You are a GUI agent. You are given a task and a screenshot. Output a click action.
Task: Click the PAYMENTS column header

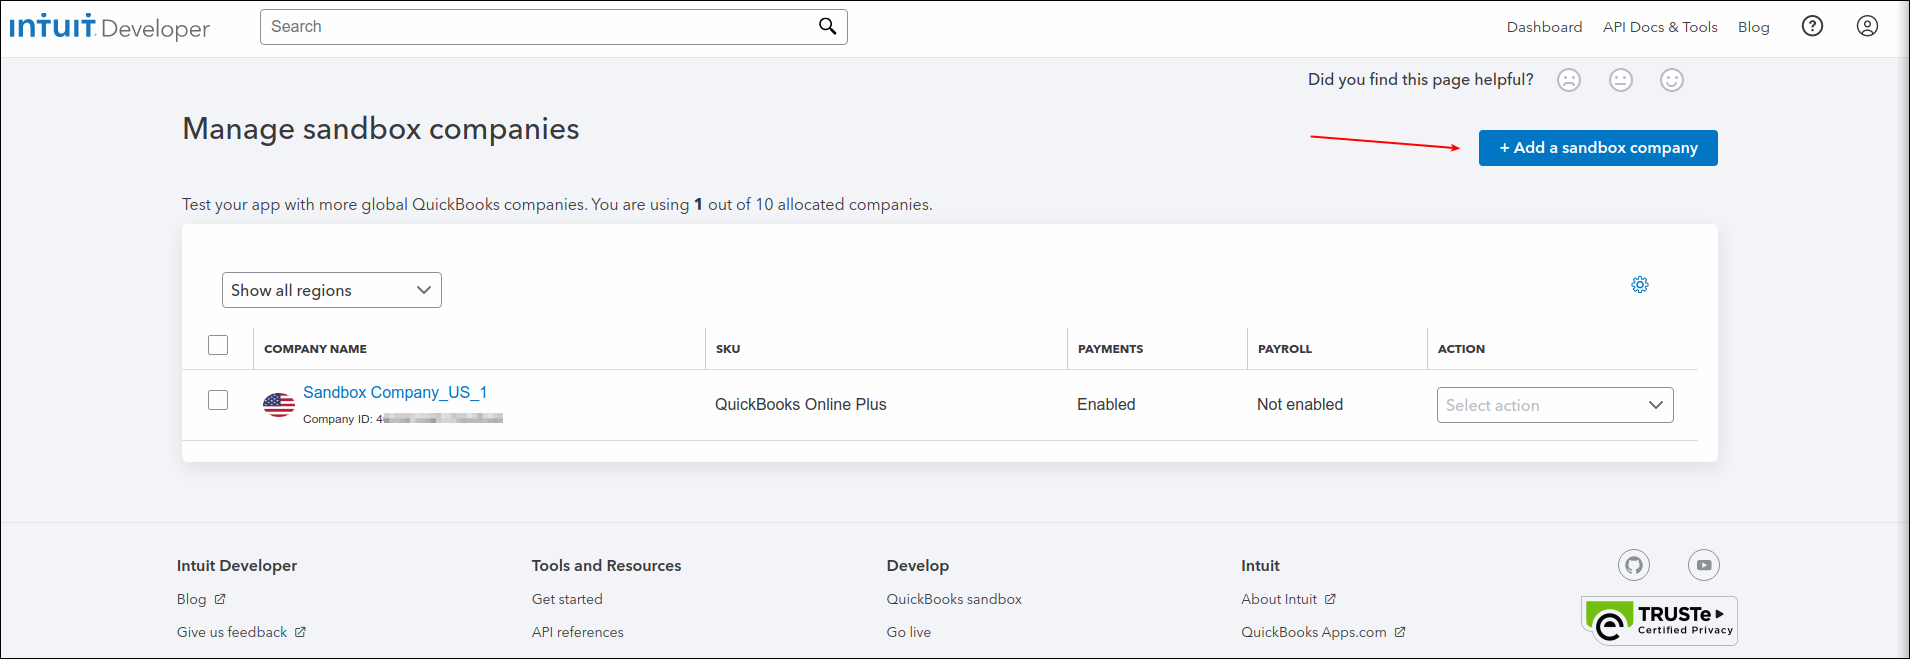[1110, 349]
